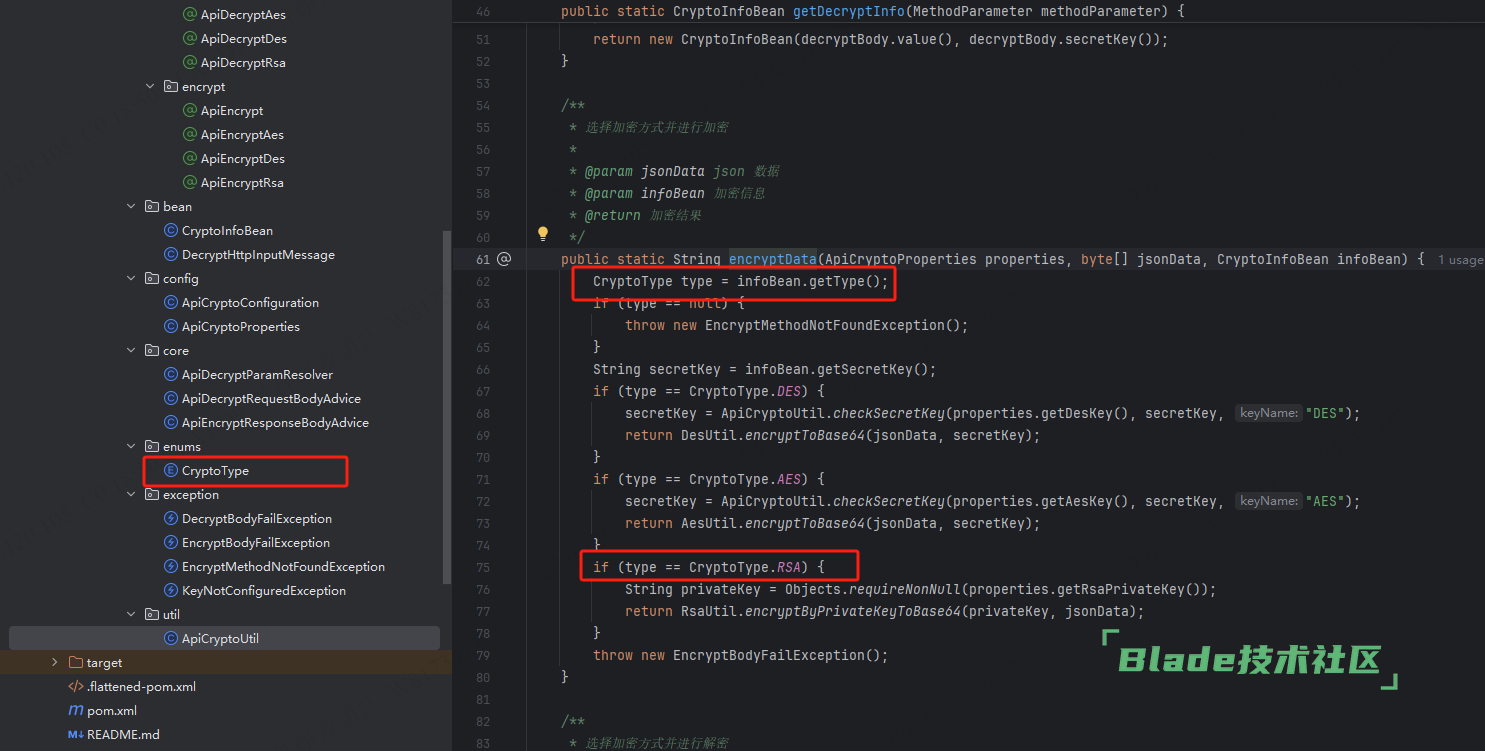This screenshot has height=751, width=1485.
Task: Open ApiEncryptRsa annotation file
Action: [x=242, y=183]
